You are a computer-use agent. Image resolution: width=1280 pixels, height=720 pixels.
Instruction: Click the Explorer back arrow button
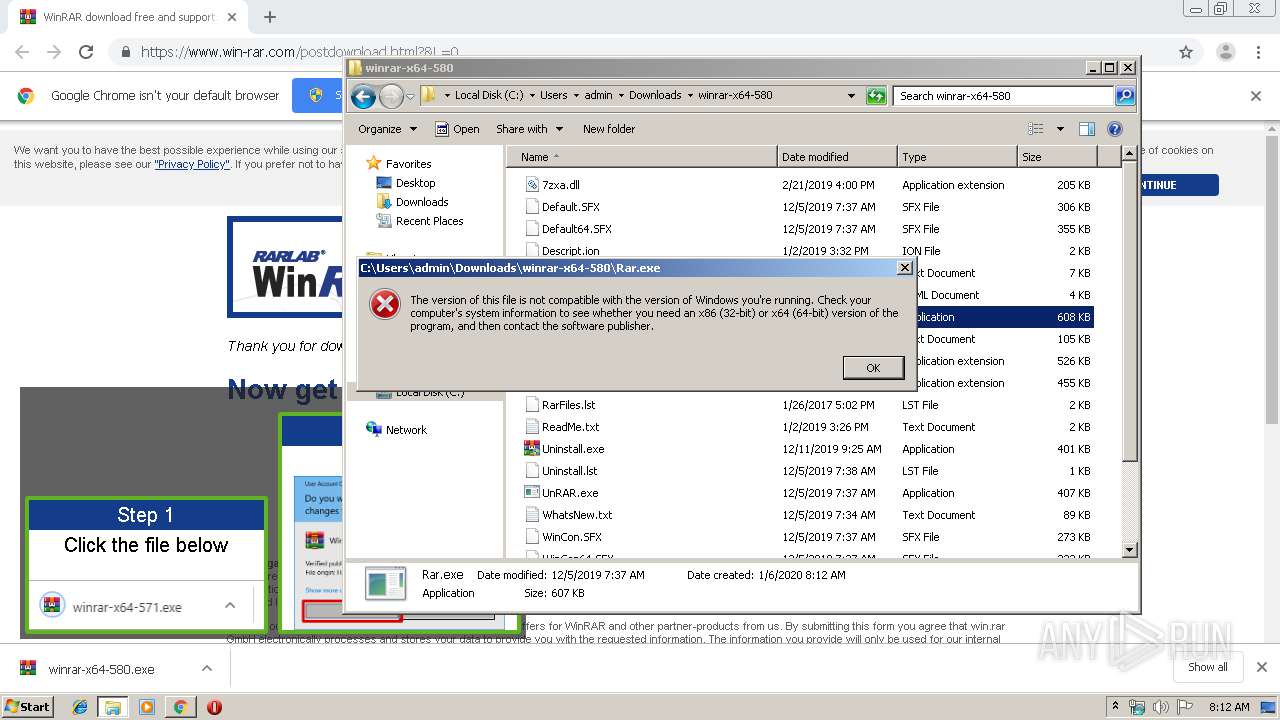click(x=364, y=96)
